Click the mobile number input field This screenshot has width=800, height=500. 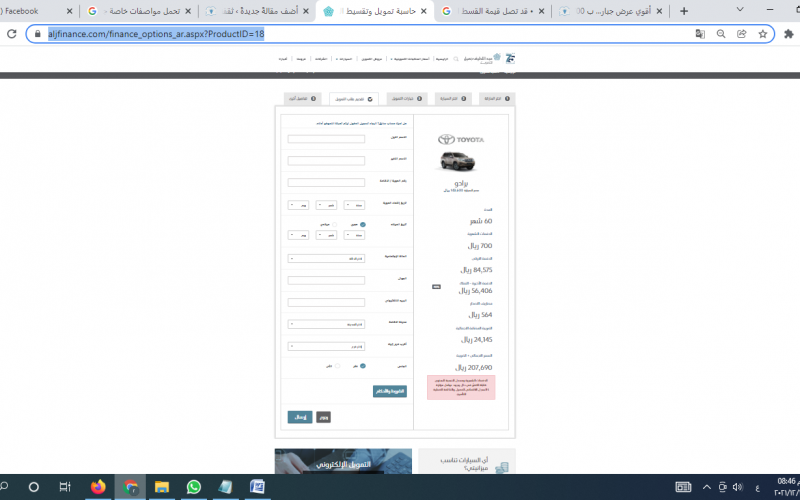(326, 280)
